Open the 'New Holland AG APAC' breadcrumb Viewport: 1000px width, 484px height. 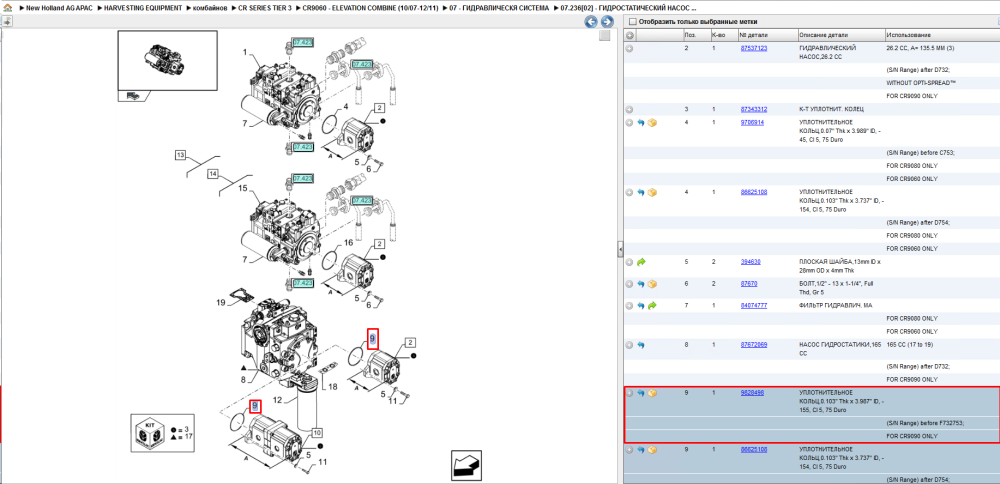[57, 8]
